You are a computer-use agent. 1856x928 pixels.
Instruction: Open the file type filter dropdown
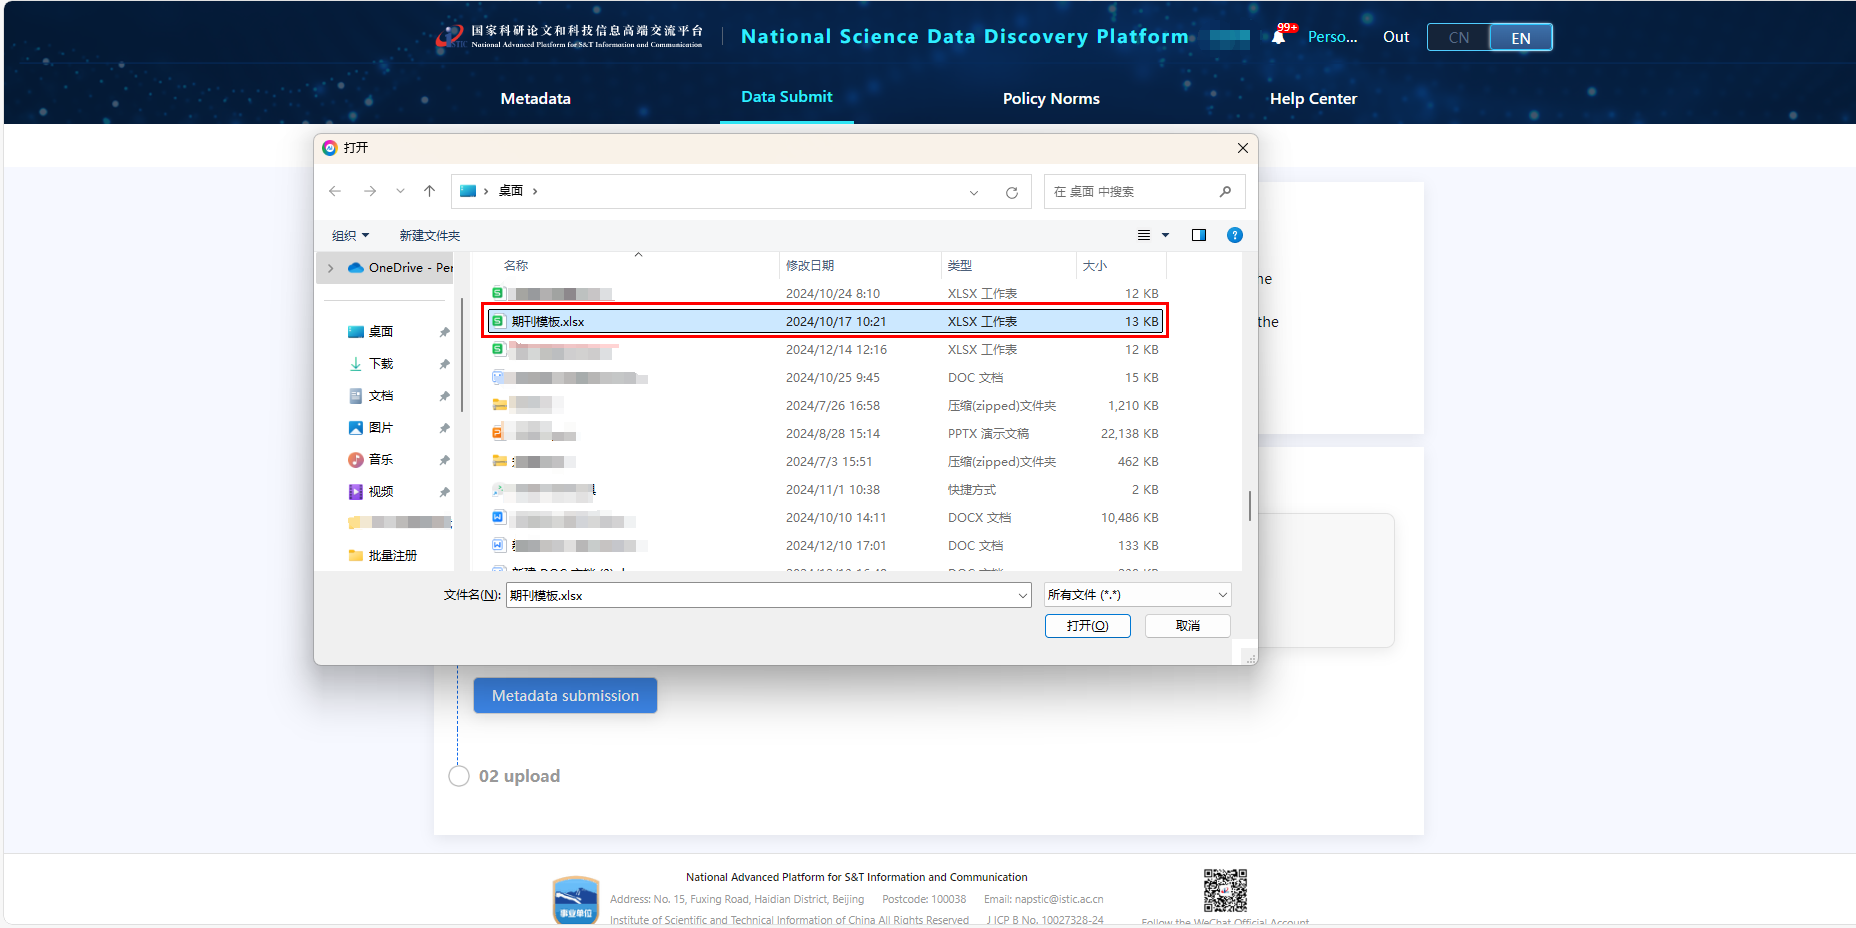(x=1137, y=595)
